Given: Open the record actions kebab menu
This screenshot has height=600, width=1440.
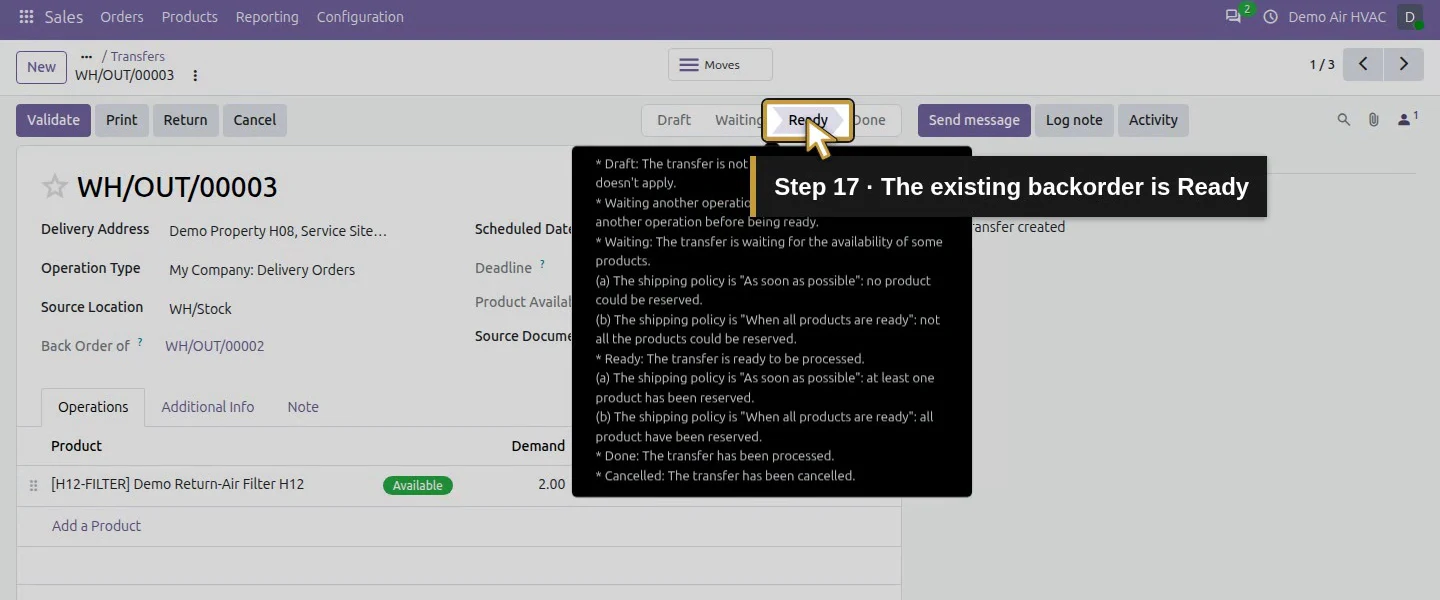Looking at the screenshot, I should point(195,75).
